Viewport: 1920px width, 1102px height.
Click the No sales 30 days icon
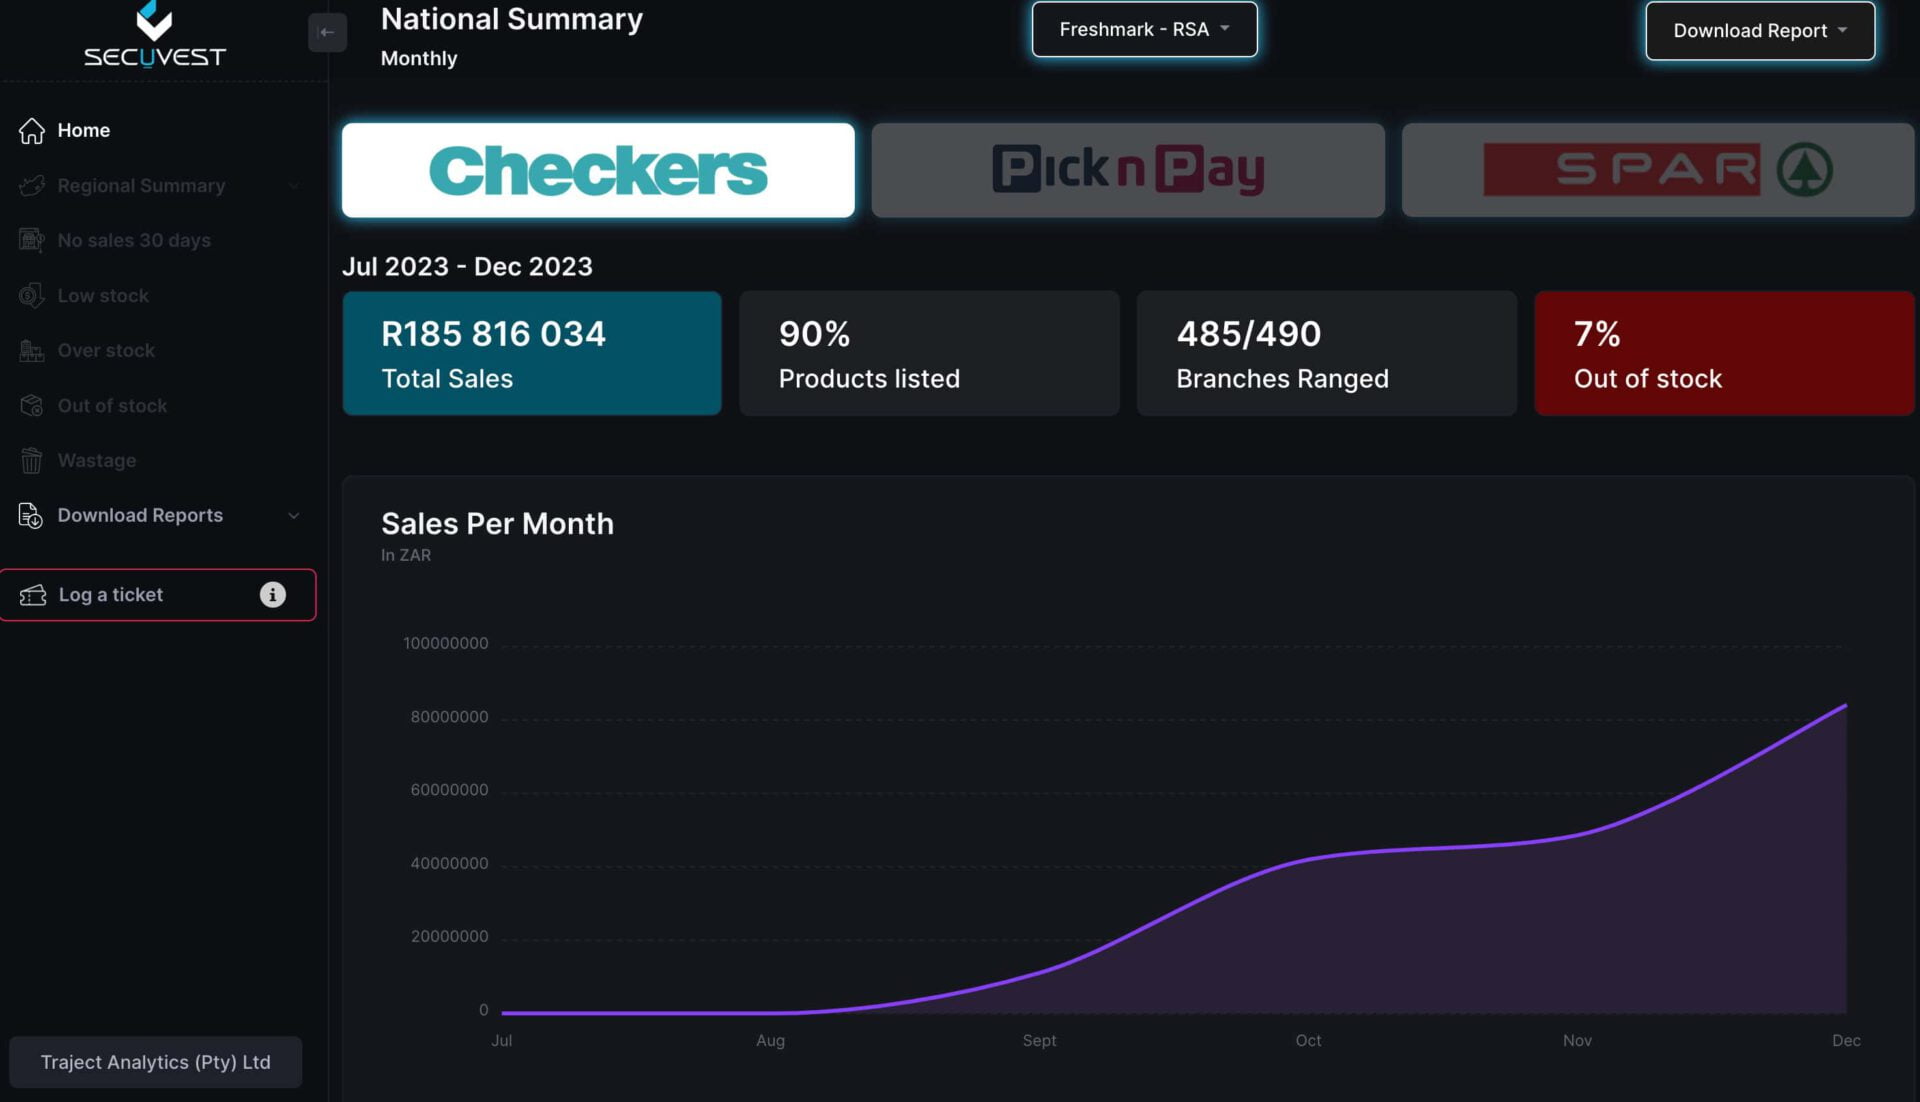(x=32, y=240)
